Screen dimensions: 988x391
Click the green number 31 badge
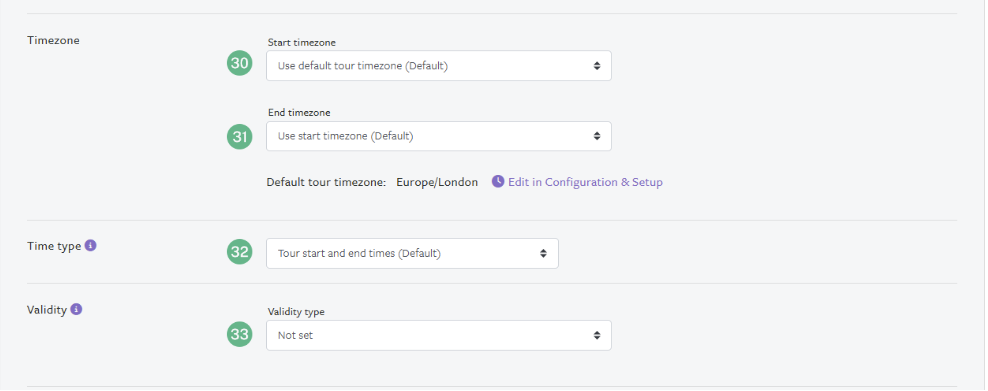[x=239, y=137]
